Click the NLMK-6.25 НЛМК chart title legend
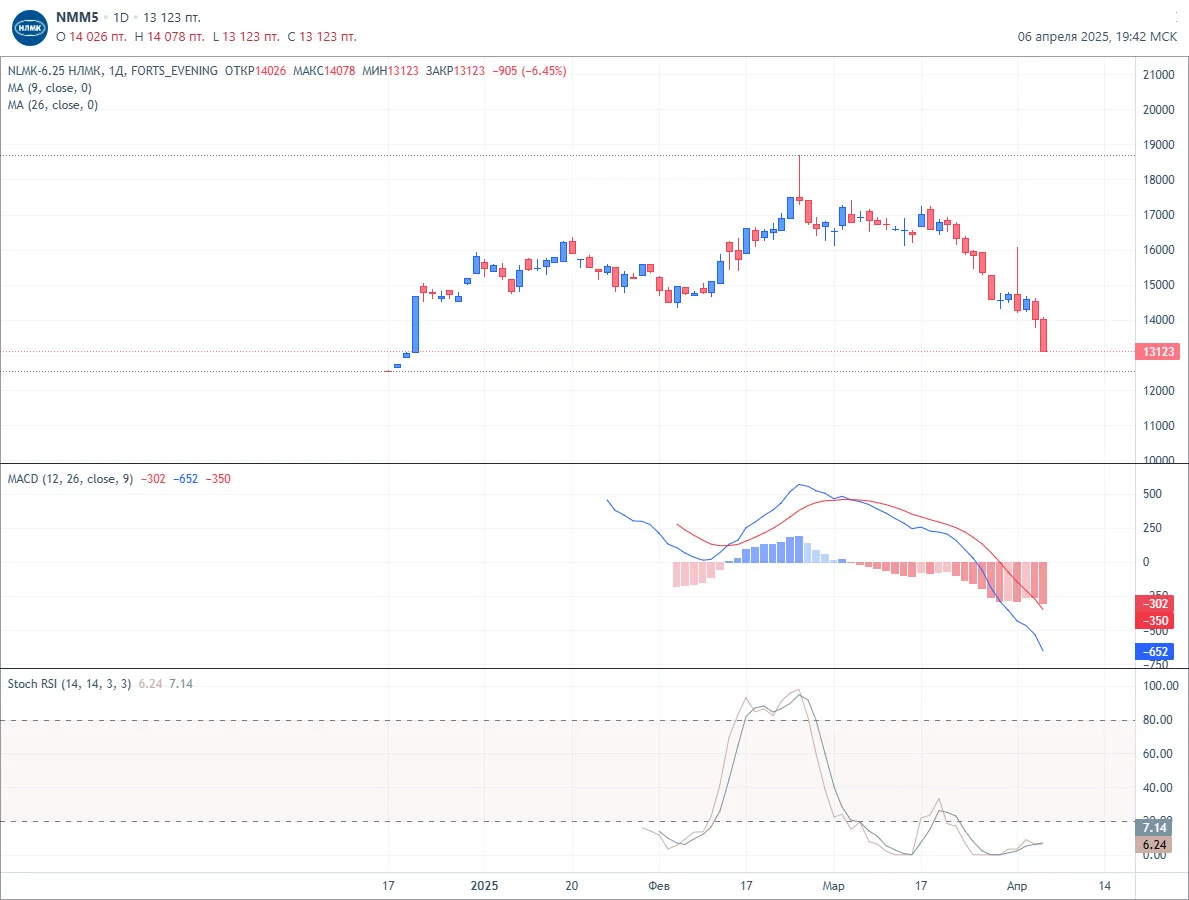Image resolution: width=1189 pixels, height=900 pixels. click(112, 71)
